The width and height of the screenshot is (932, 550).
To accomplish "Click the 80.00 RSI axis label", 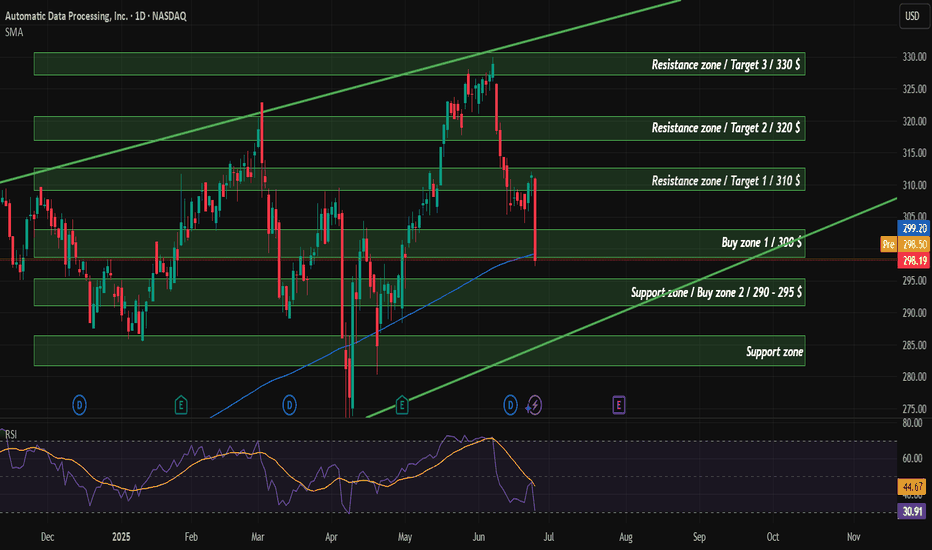I will pyautogui.click(x=912, y=423).
